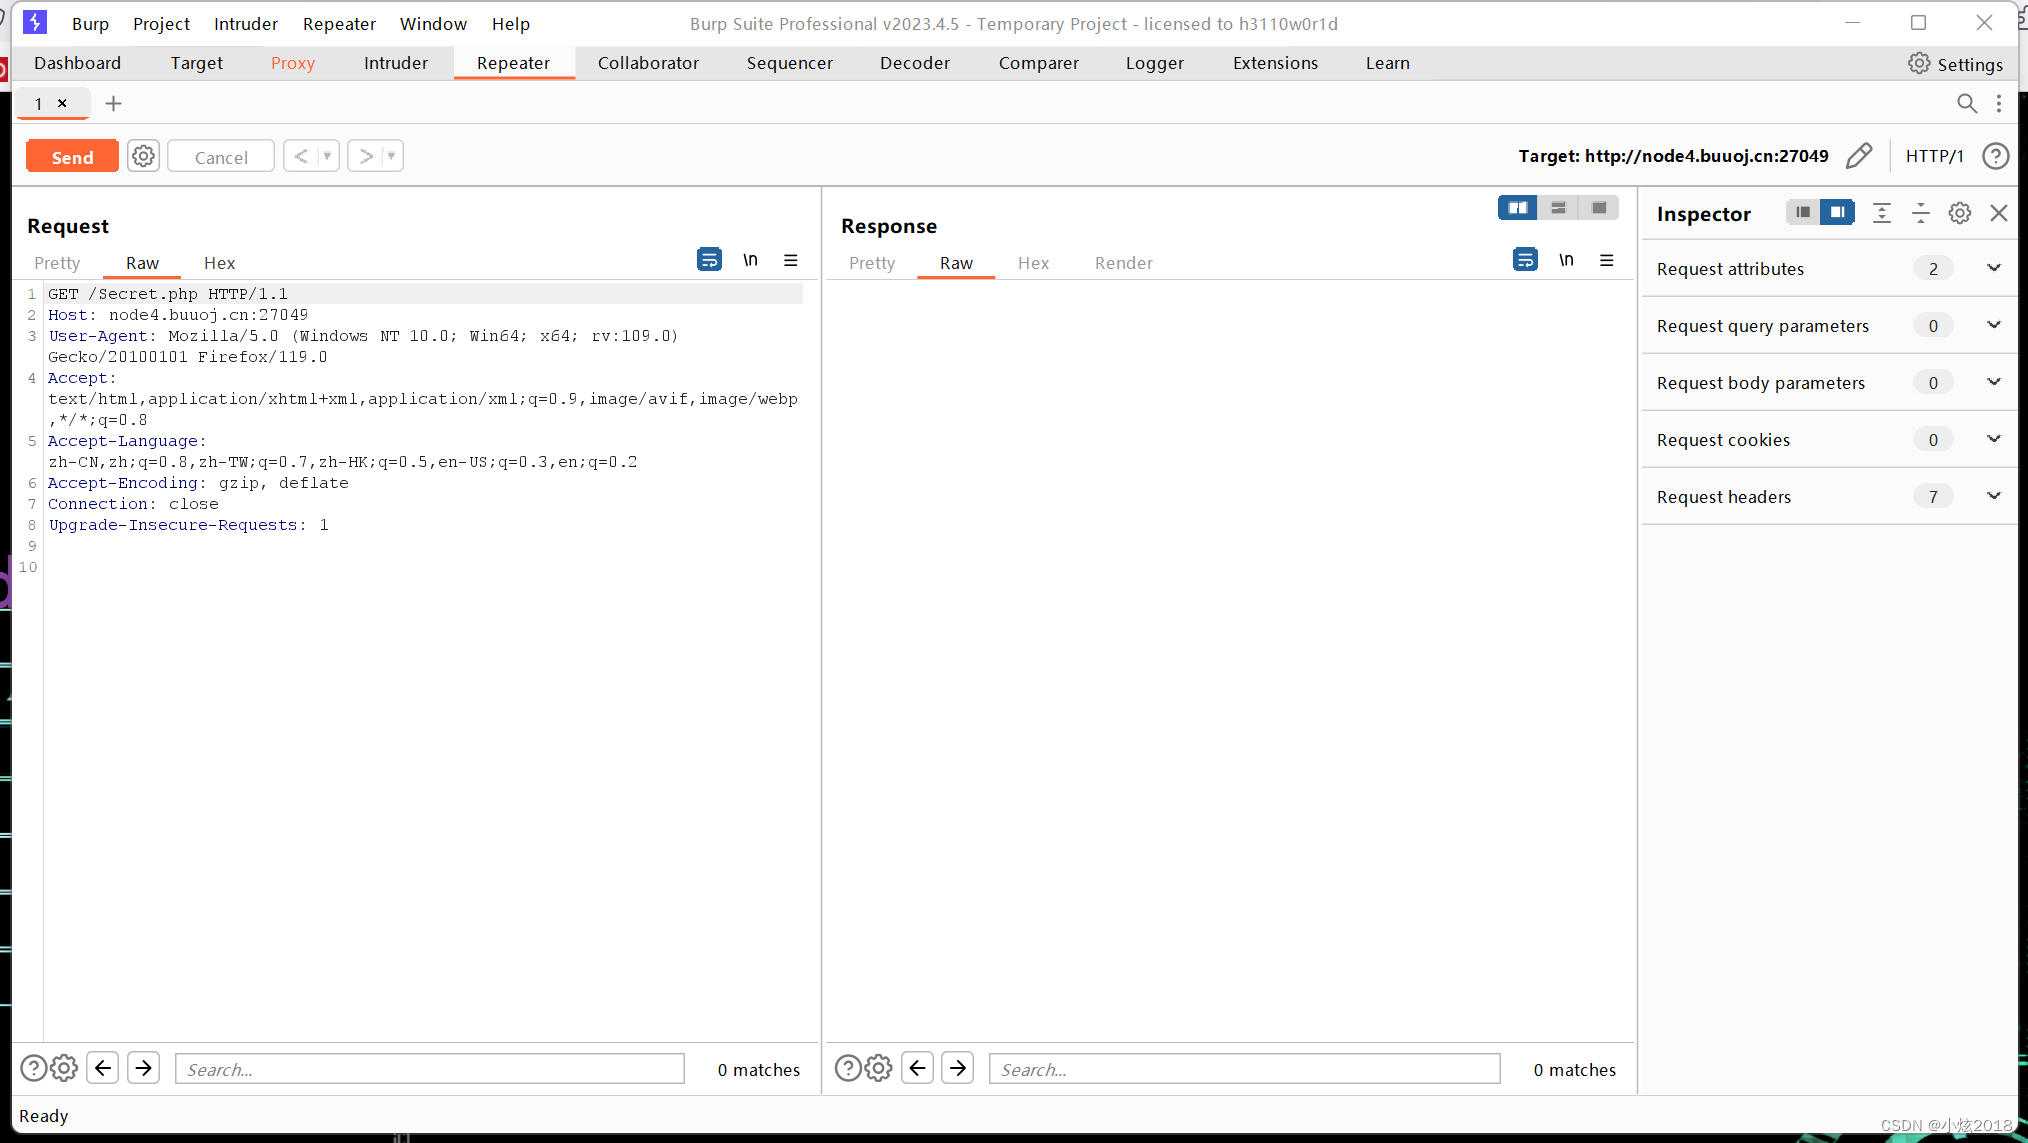
Task: Open the Window menu
Action: 433,24
